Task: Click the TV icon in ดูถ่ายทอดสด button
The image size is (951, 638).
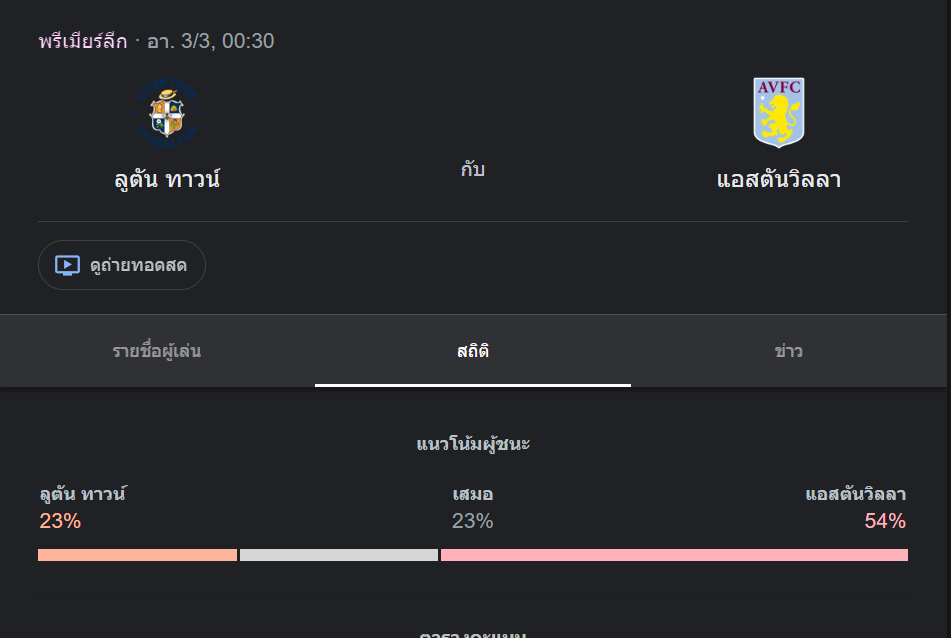Action: point(67,266)
